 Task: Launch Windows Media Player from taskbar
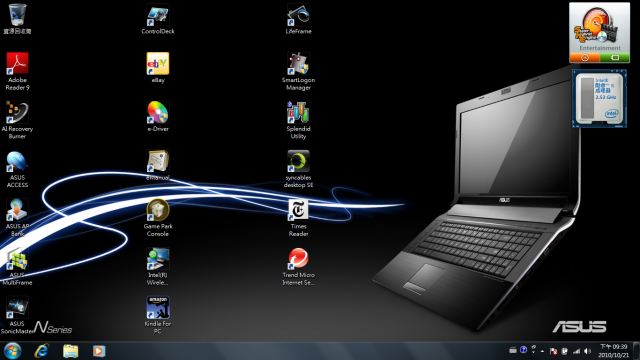99,351
